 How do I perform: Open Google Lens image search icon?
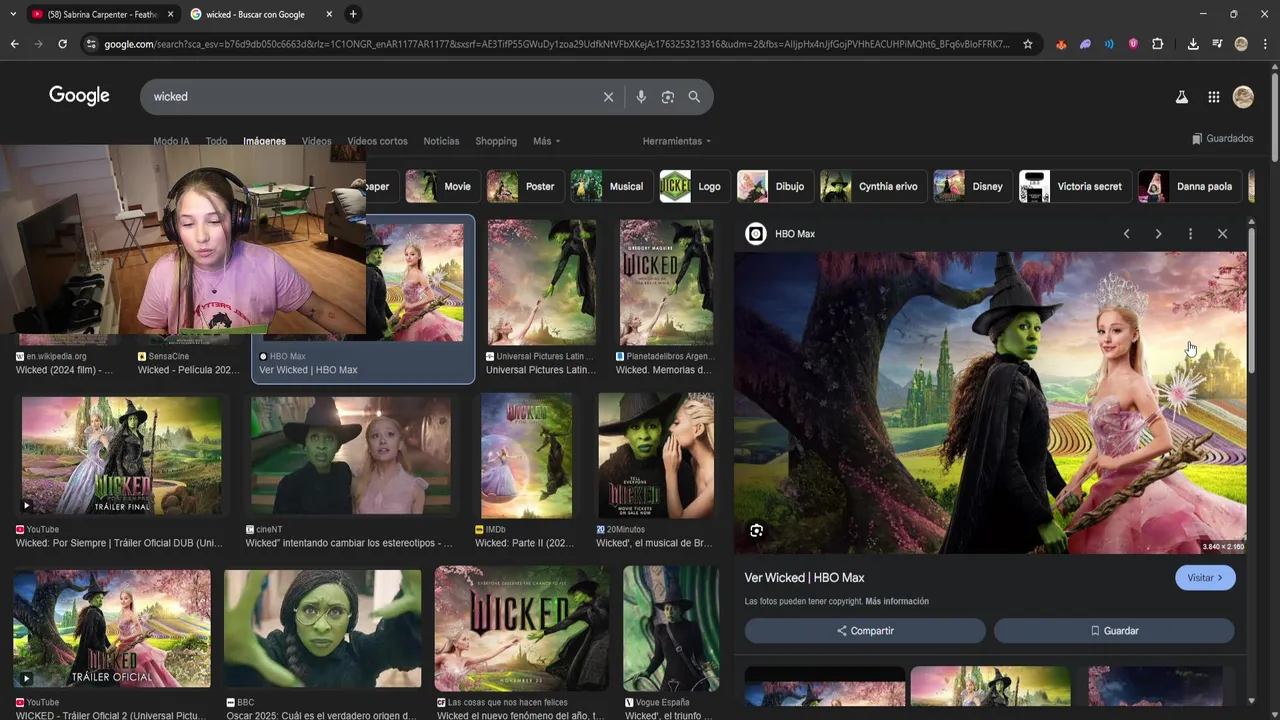668,97
